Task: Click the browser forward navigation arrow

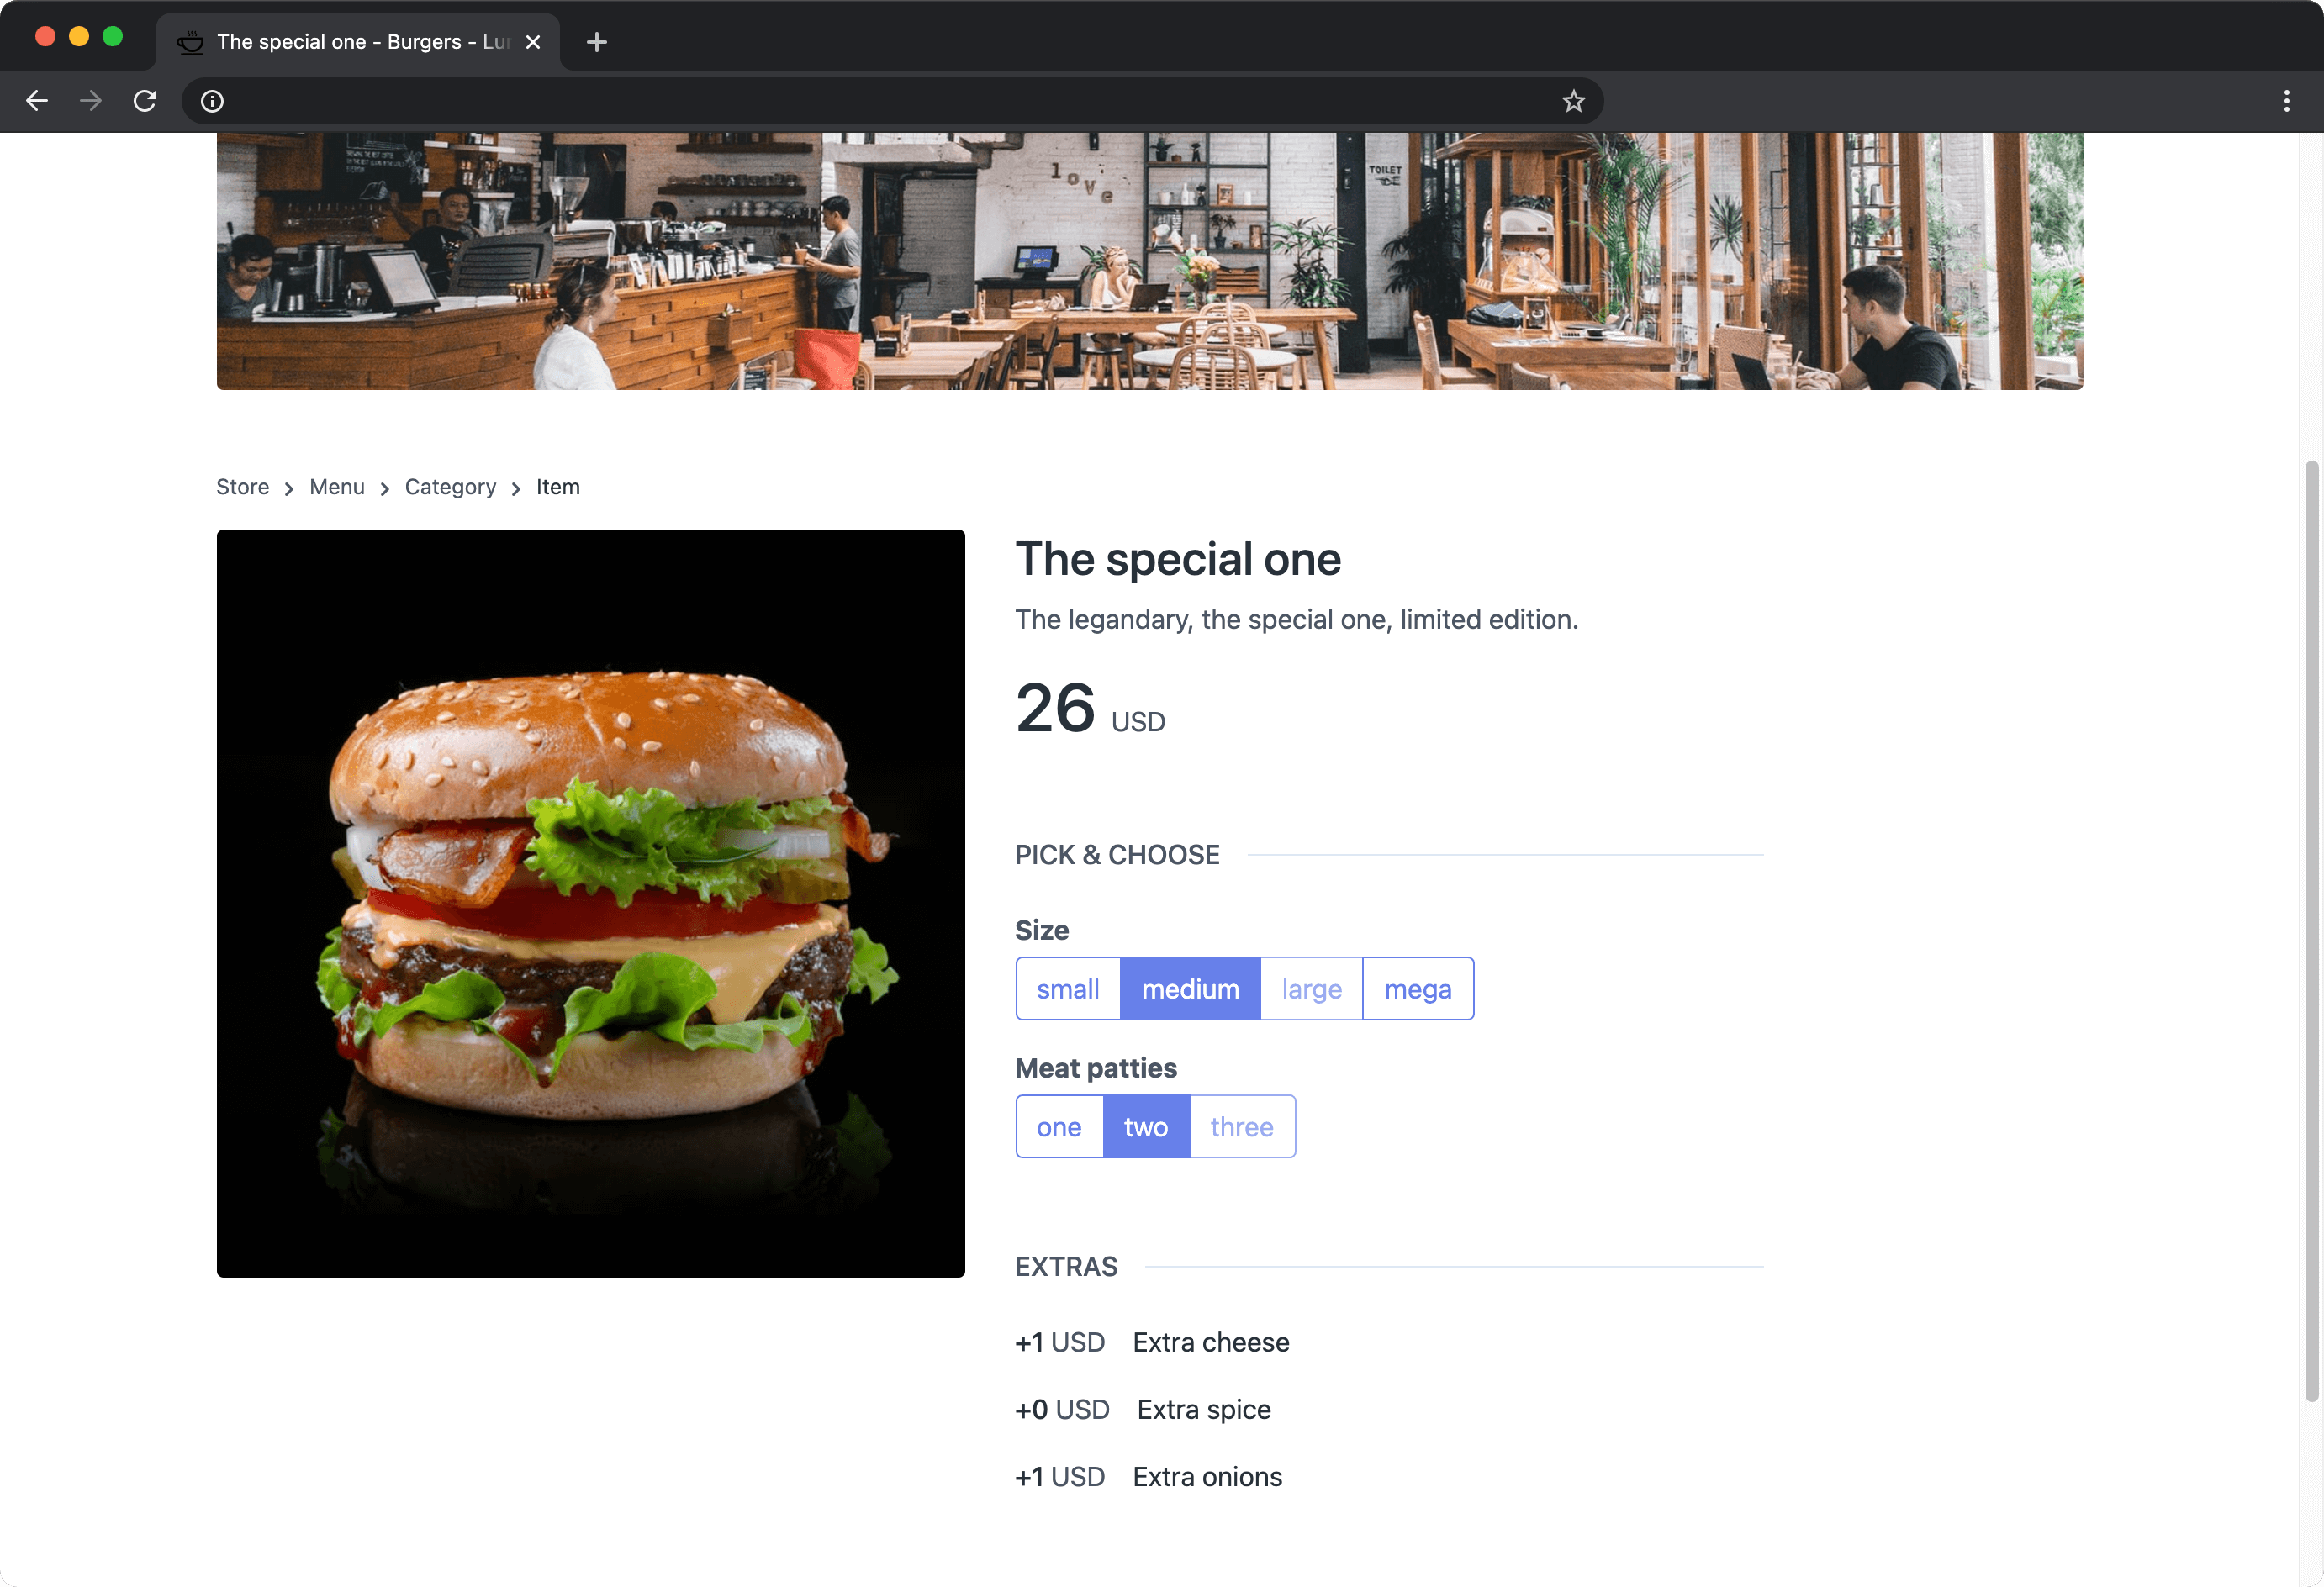Action: coord(92,101)
